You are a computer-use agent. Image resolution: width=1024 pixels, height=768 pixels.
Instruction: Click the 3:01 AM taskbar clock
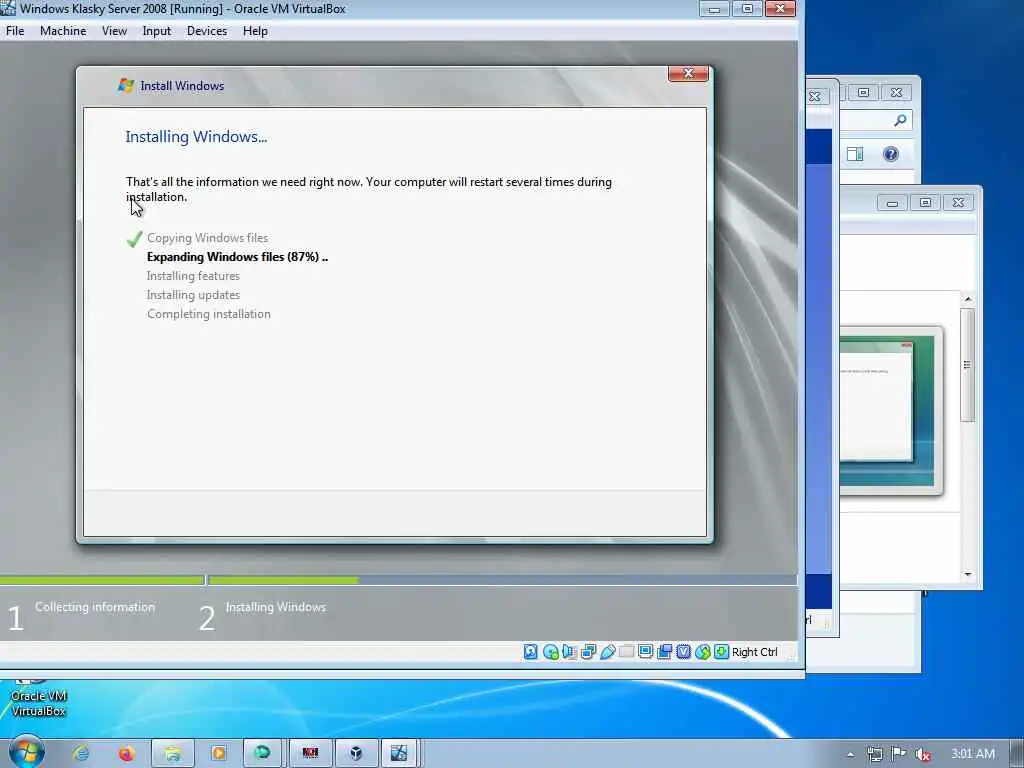click(x=972, y=754)
